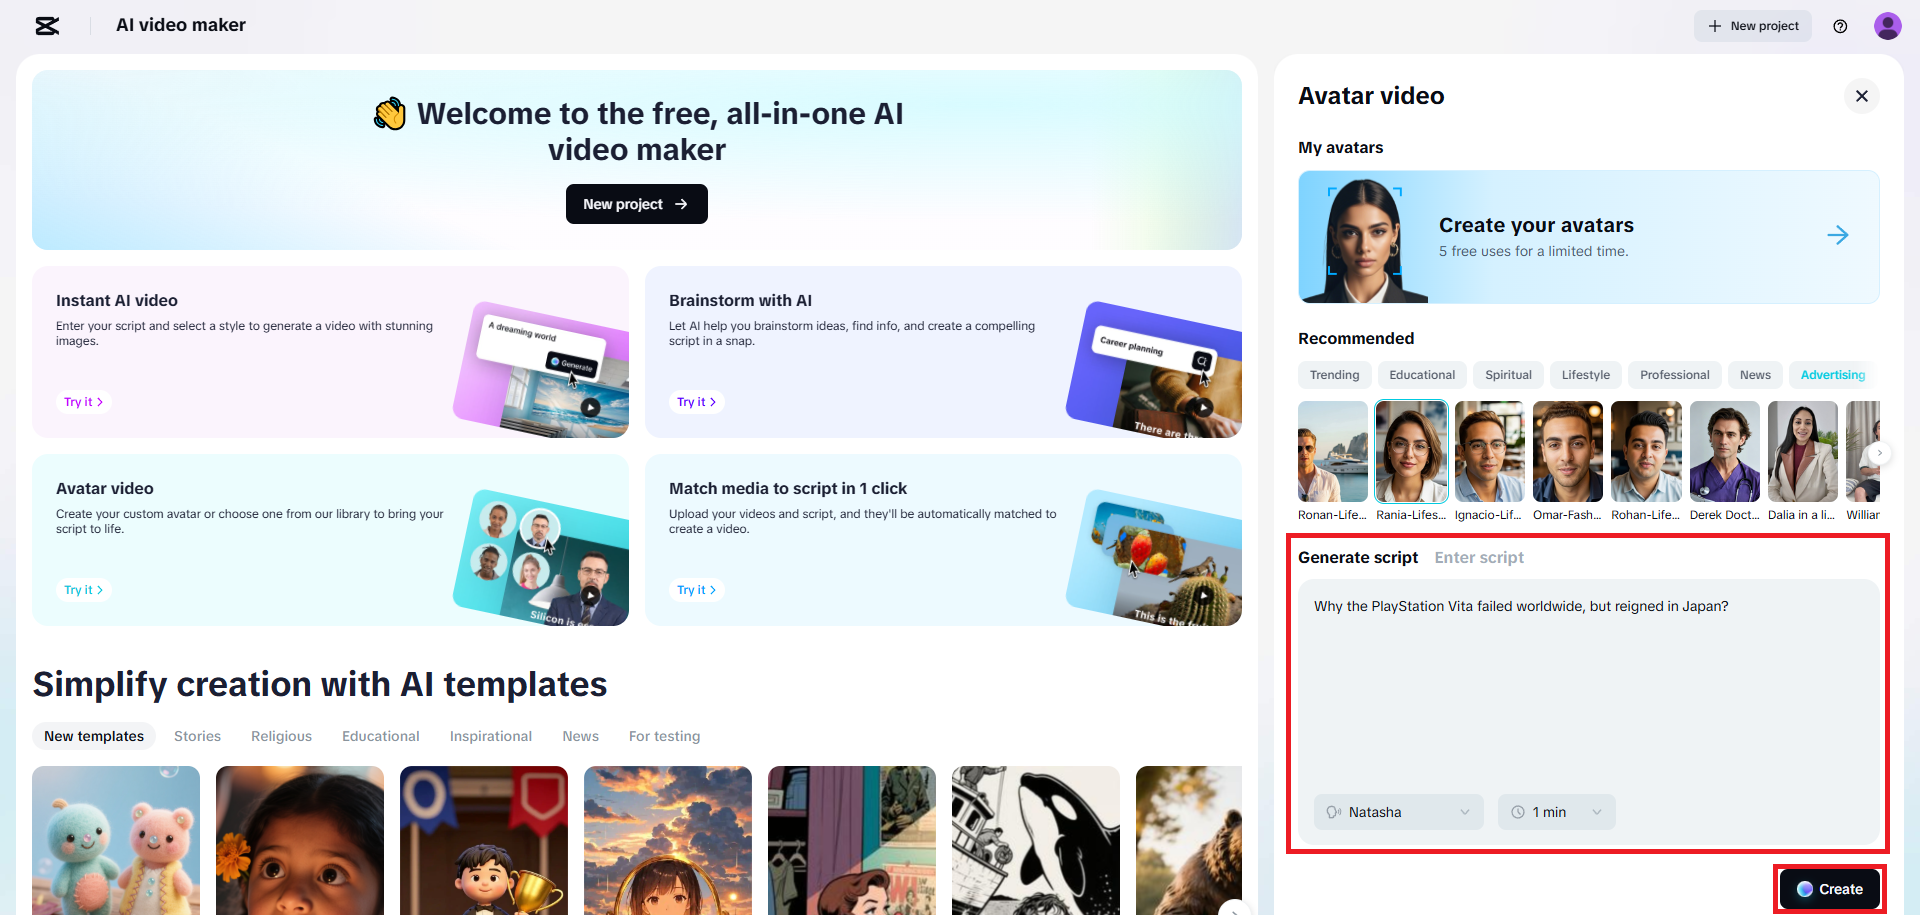
Task: Open the help question mark icon
Action: pyautogui.click(x=1840, y=26)
